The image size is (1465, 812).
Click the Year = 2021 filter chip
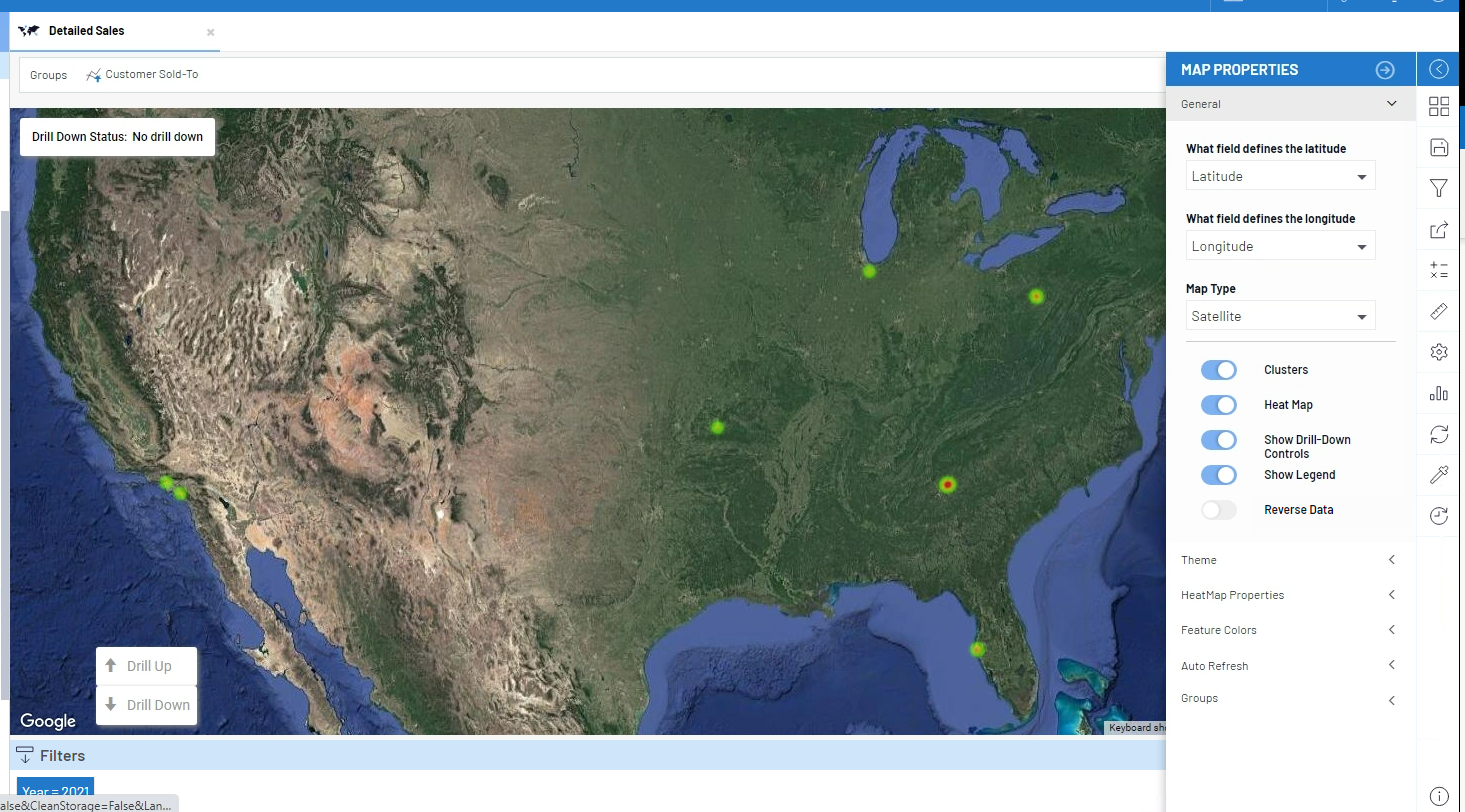pyautogui.click(x=54, y=790)
